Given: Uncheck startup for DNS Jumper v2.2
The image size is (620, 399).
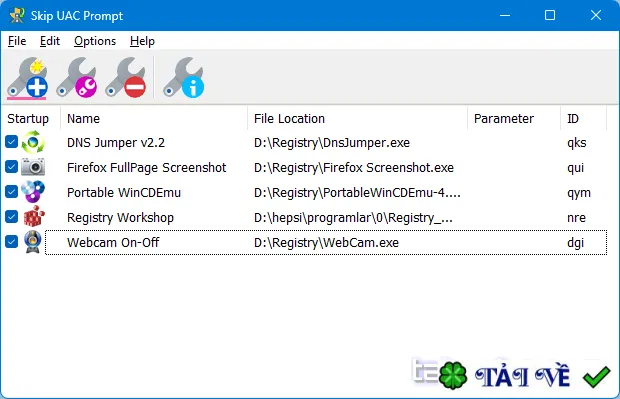Looking at the screenshot, I should 11,142.
